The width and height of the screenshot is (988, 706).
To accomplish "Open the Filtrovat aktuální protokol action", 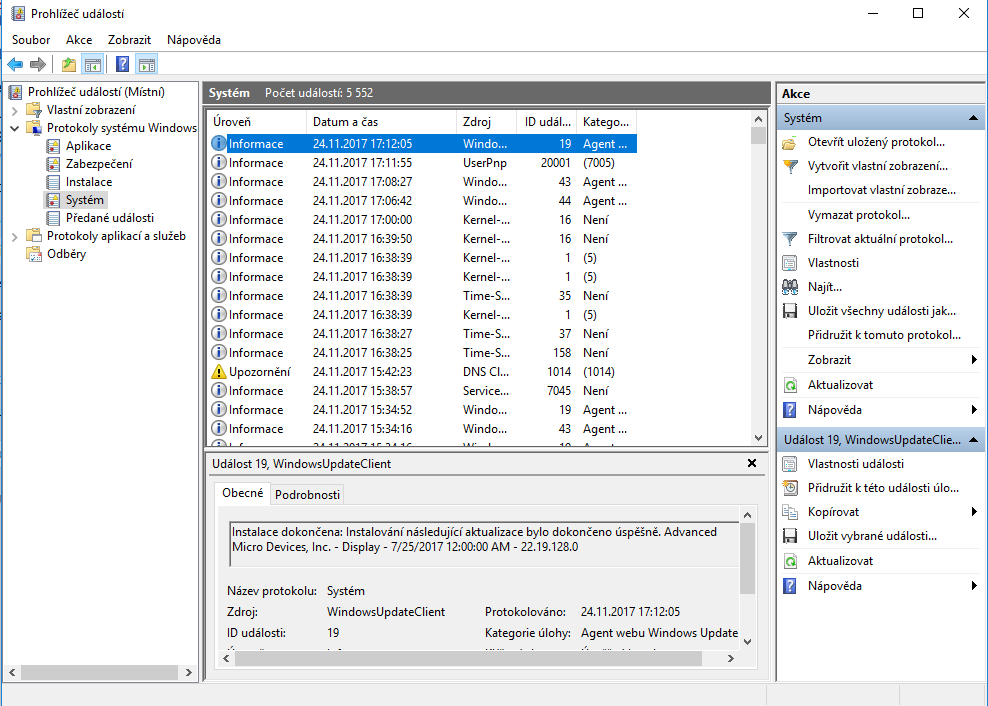I will click(x=880, y=239).
